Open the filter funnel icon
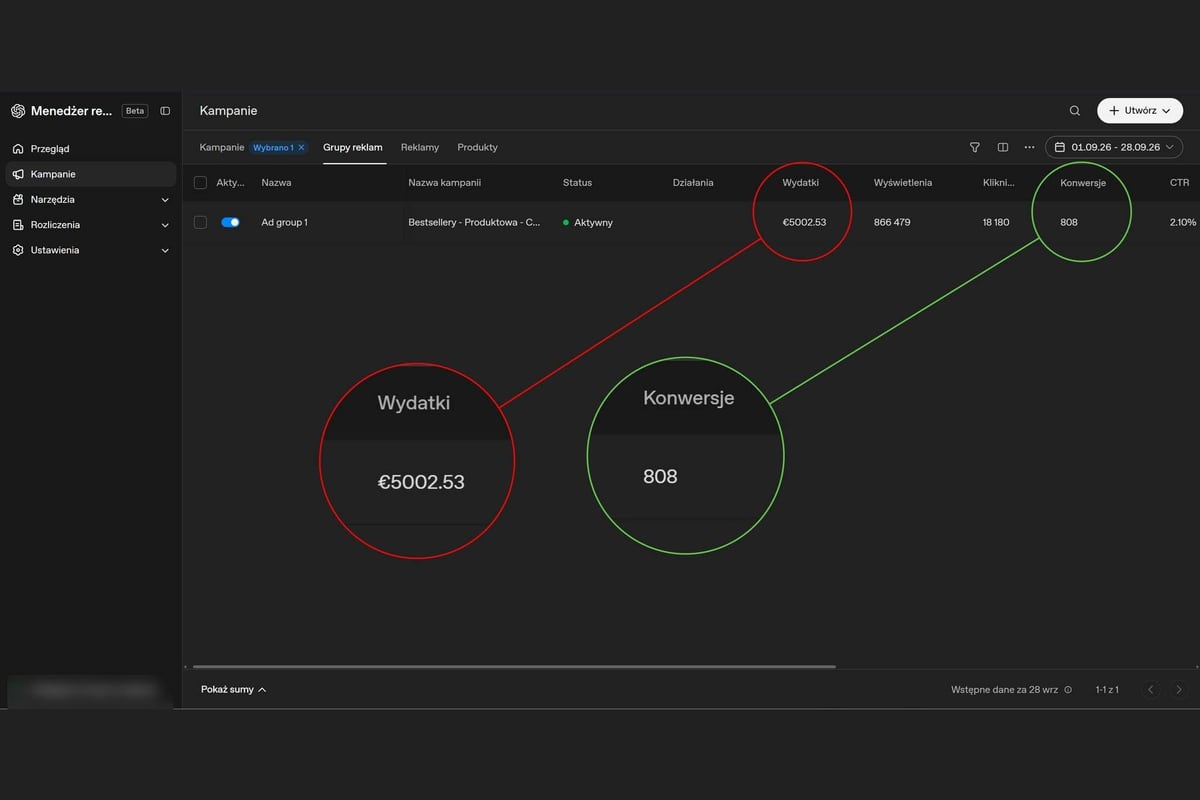This screenshot has height=800, width=1200. coord(975,147)
